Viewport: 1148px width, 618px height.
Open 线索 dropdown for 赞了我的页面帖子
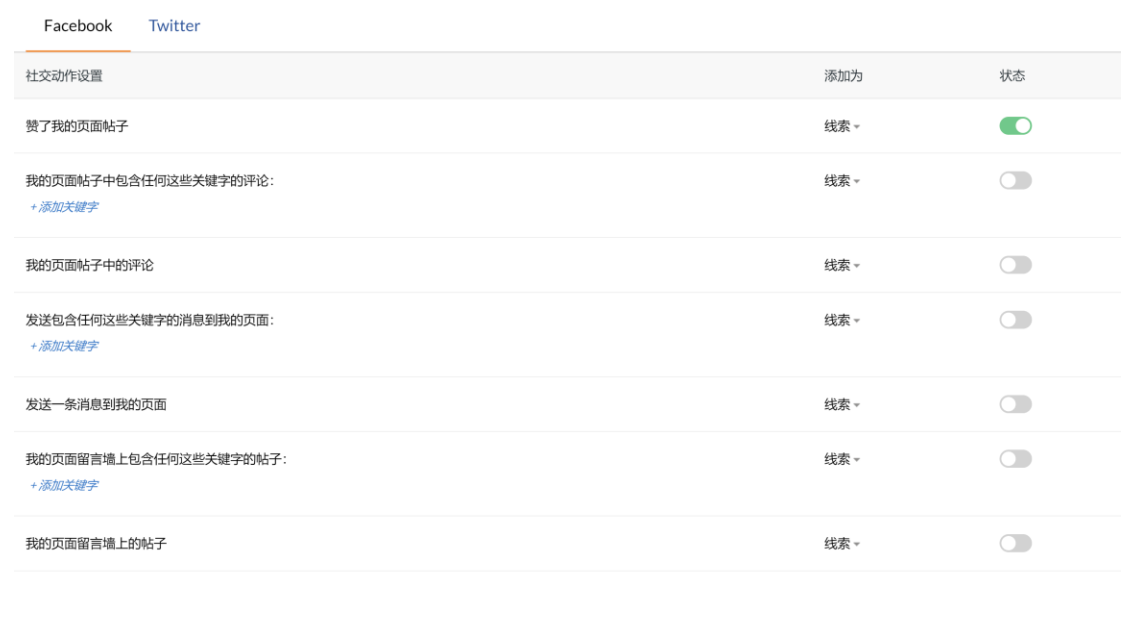[x=842, y=127]
